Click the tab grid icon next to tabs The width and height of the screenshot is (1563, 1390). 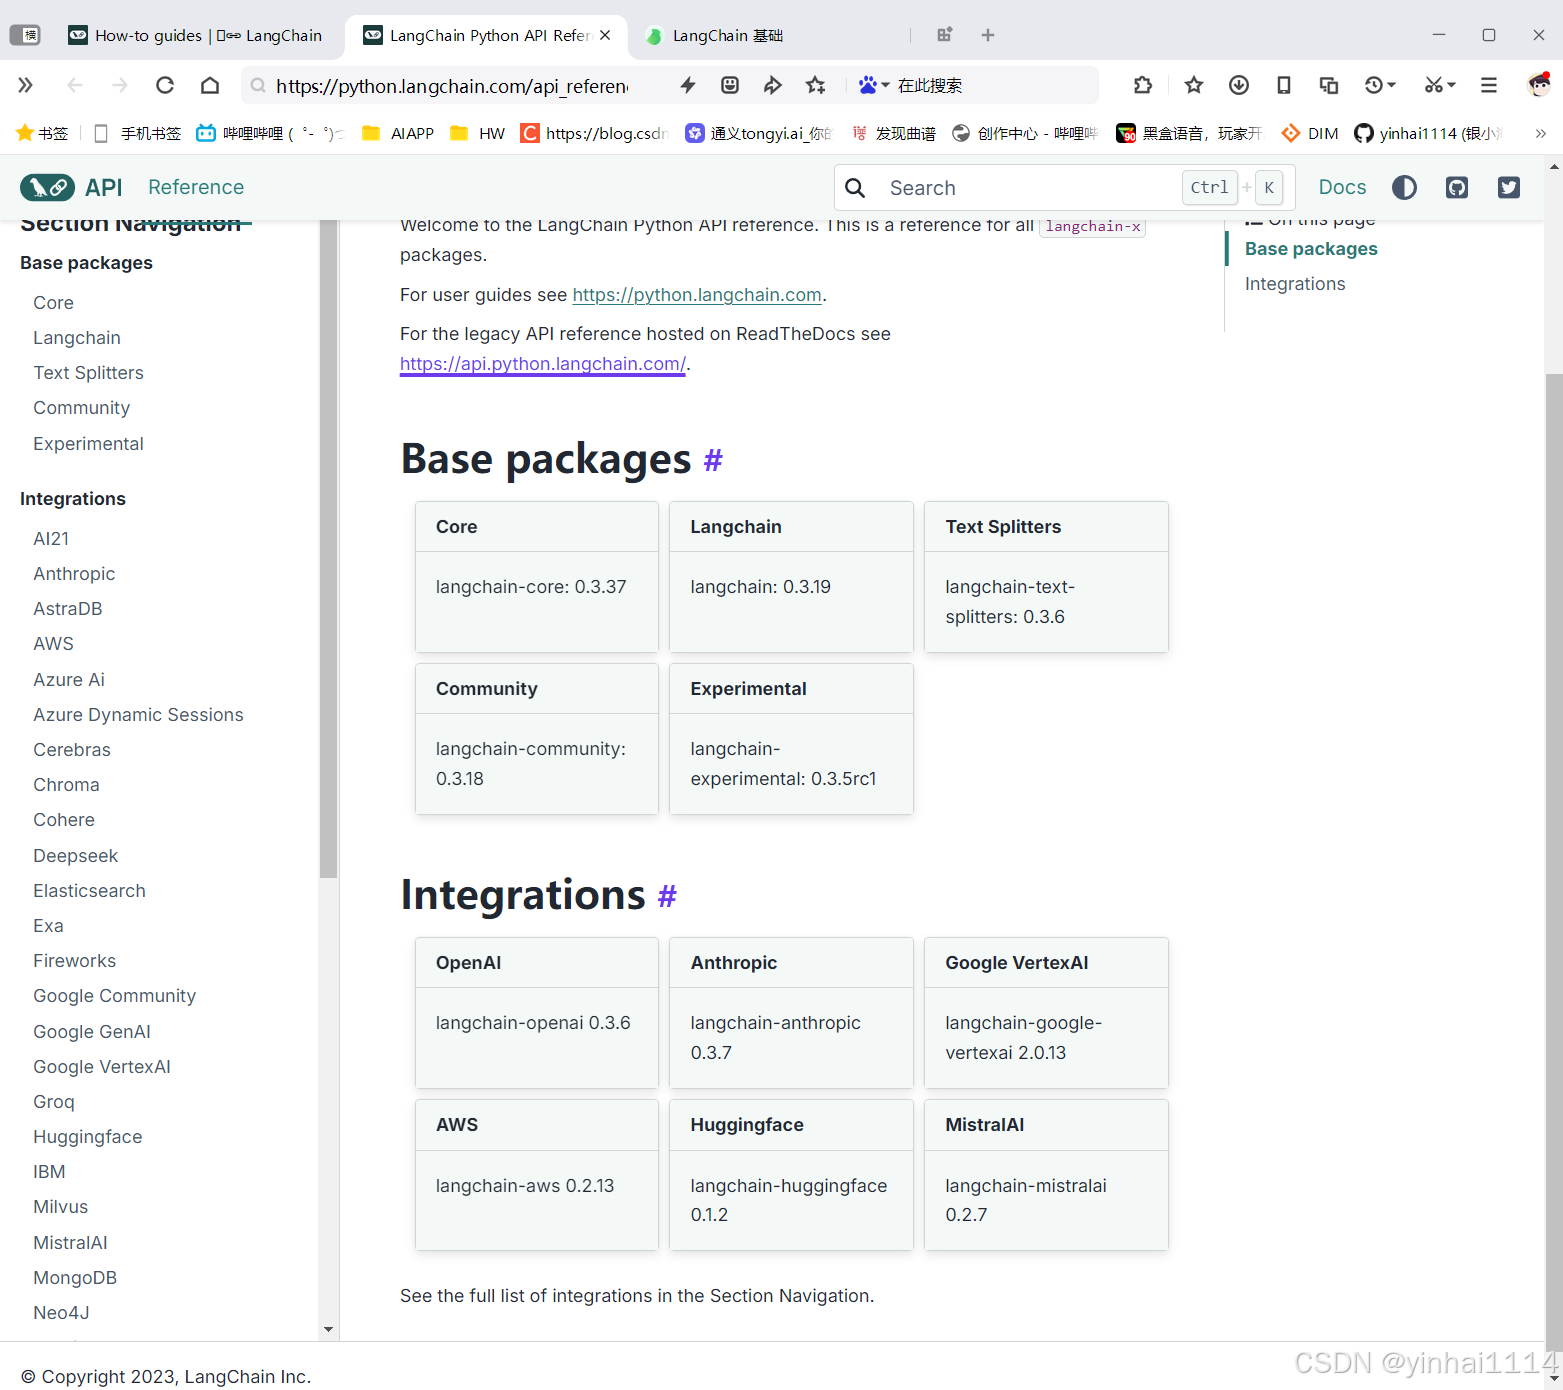(944, 35)
